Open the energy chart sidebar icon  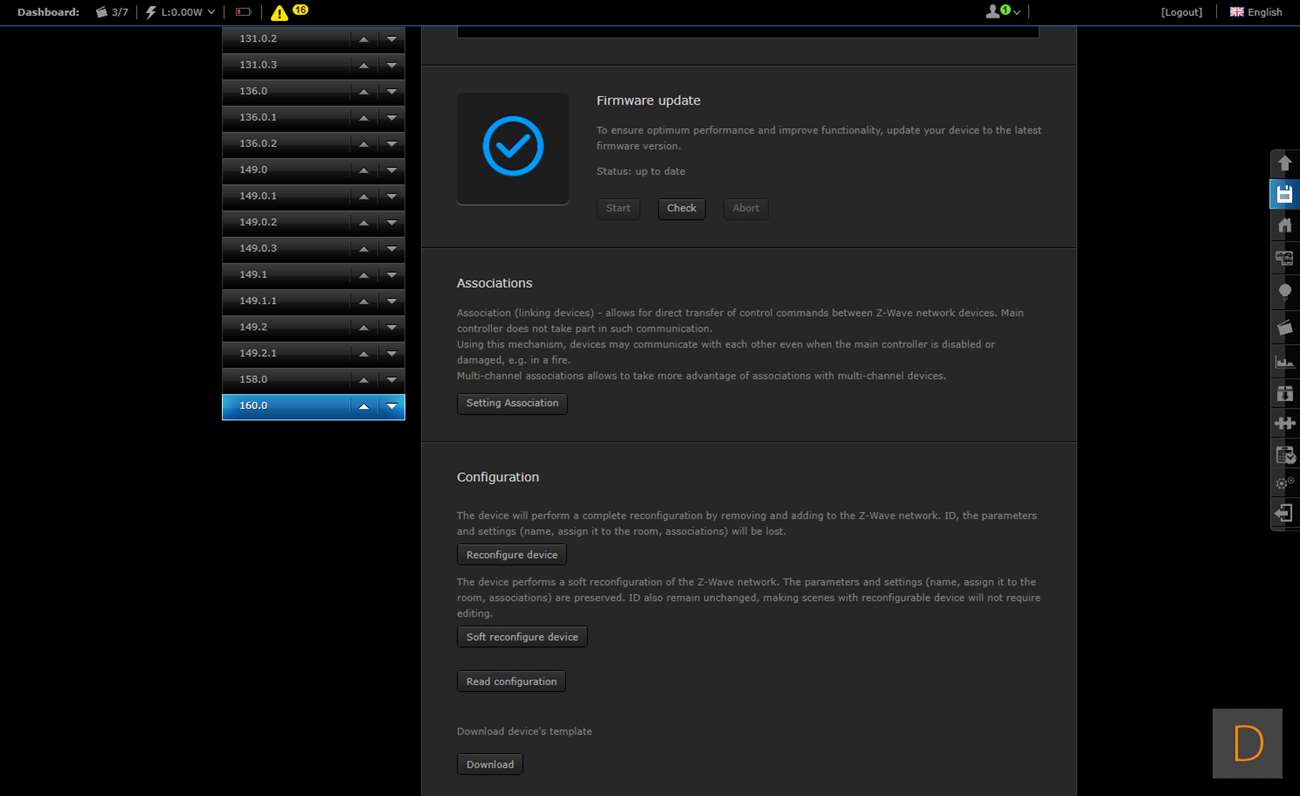[x=1284, y=361]
